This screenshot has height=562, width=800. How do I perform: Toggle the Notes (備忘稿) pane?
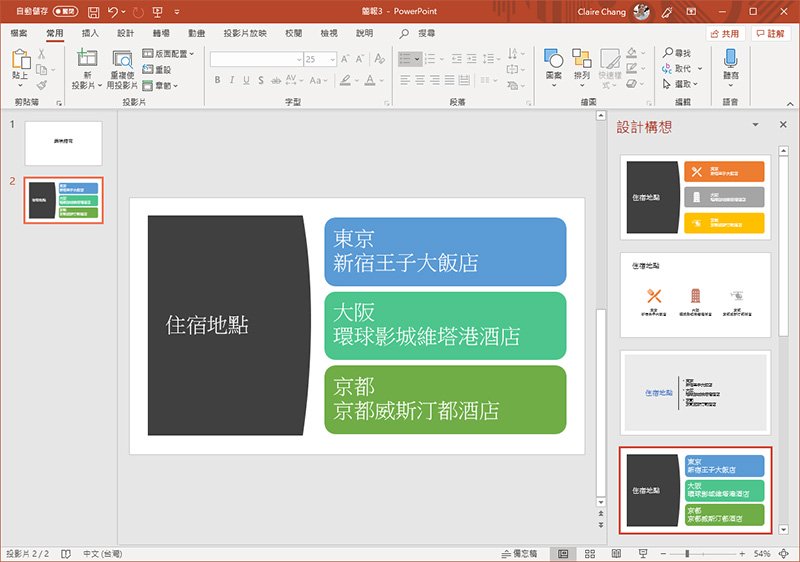518,553
